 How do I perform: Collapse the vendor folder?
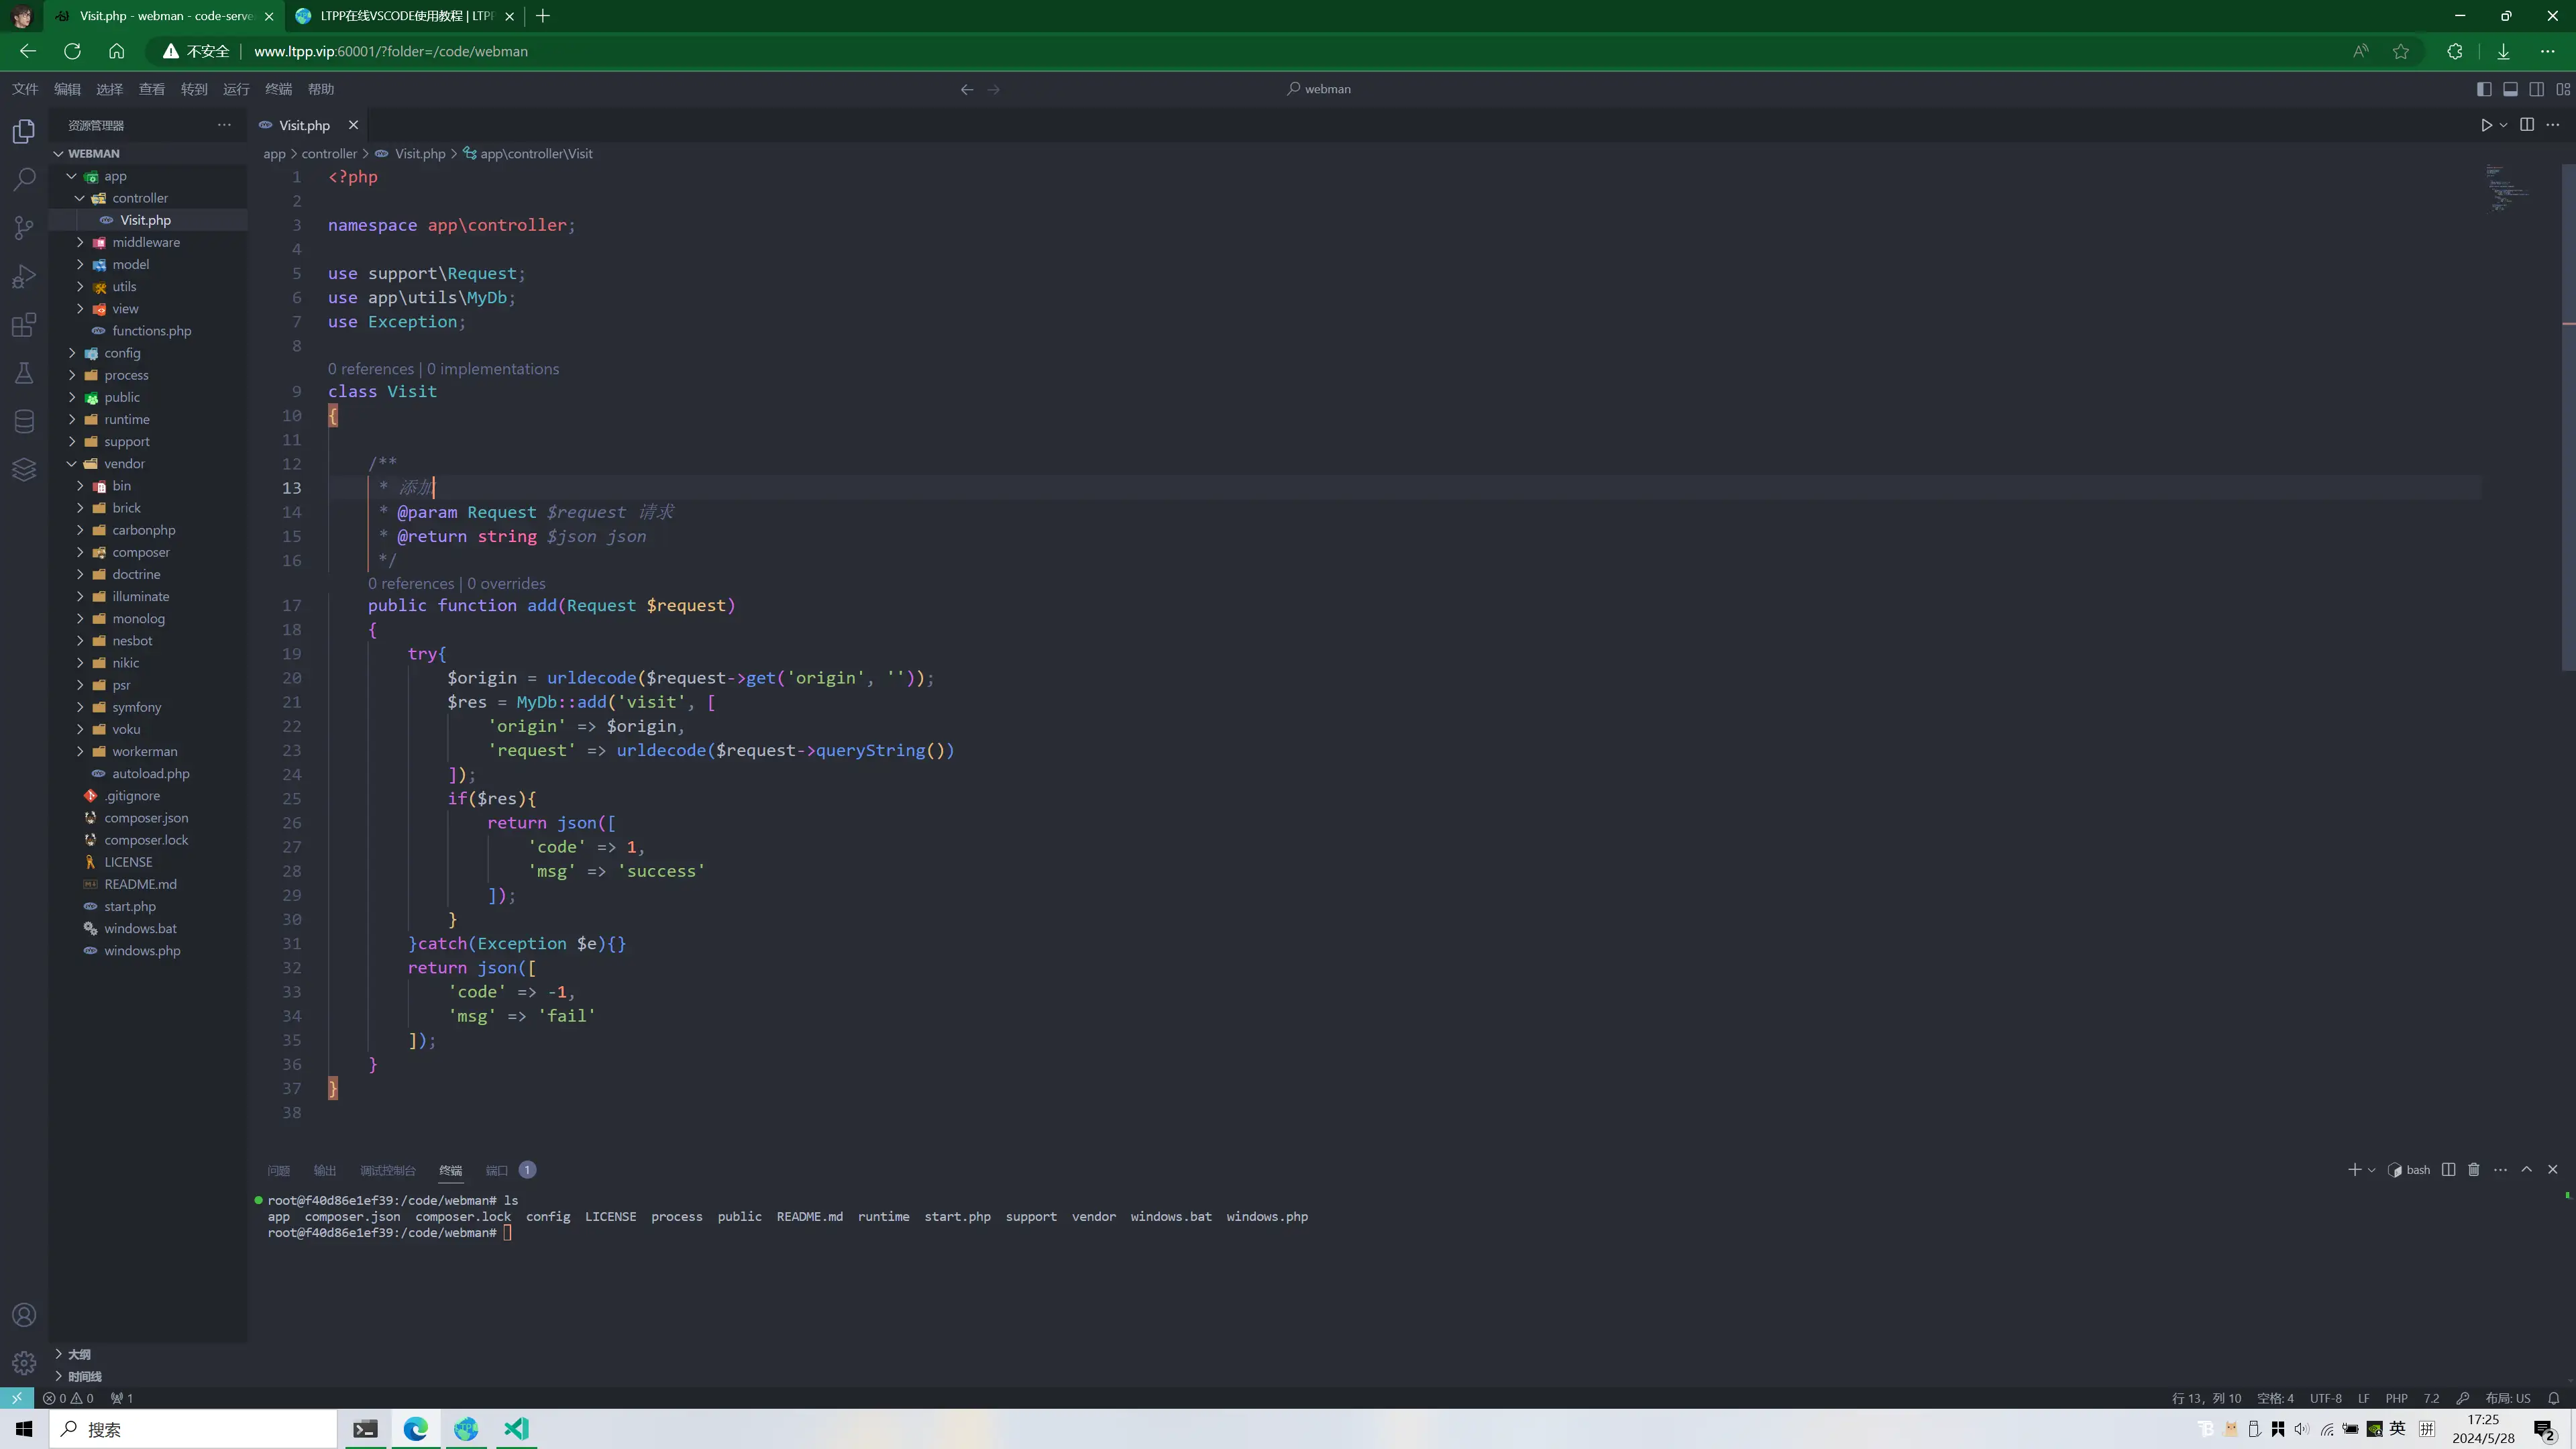124,463
